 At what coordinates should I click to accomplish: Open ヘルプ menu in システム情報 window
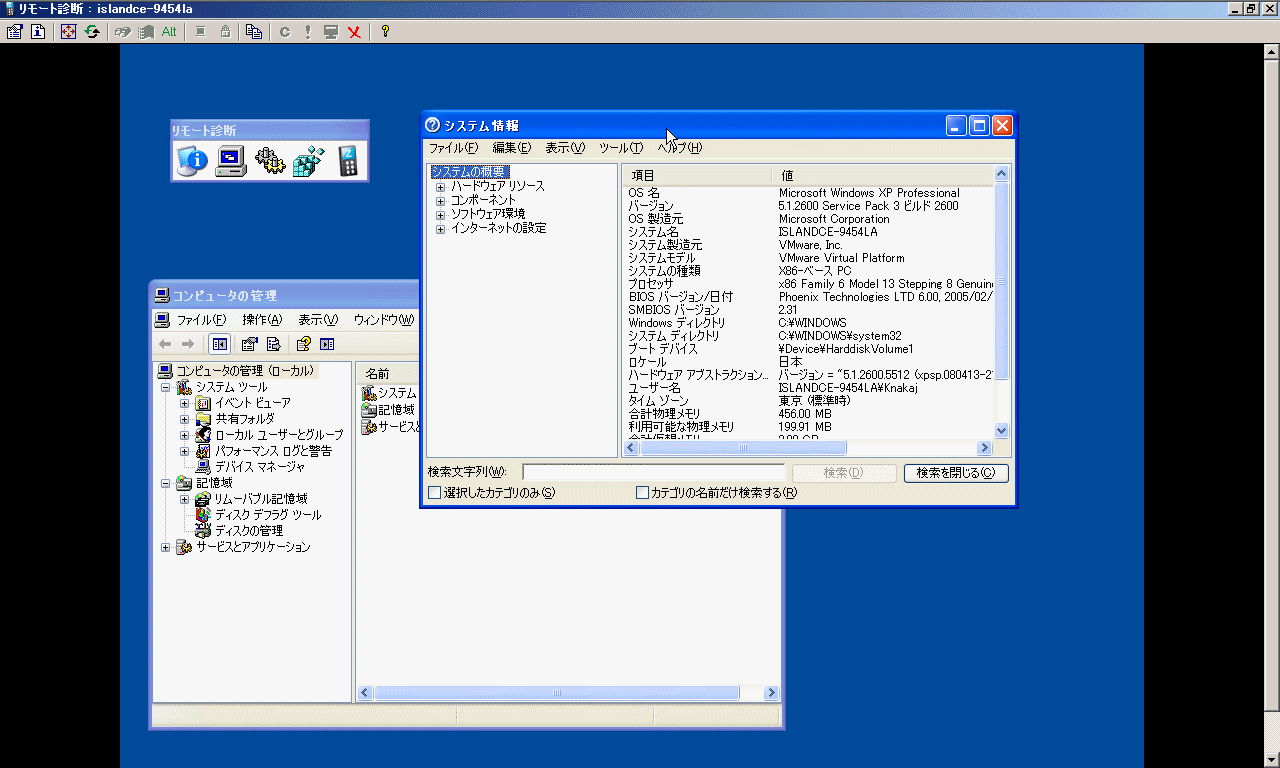(679, 148)
